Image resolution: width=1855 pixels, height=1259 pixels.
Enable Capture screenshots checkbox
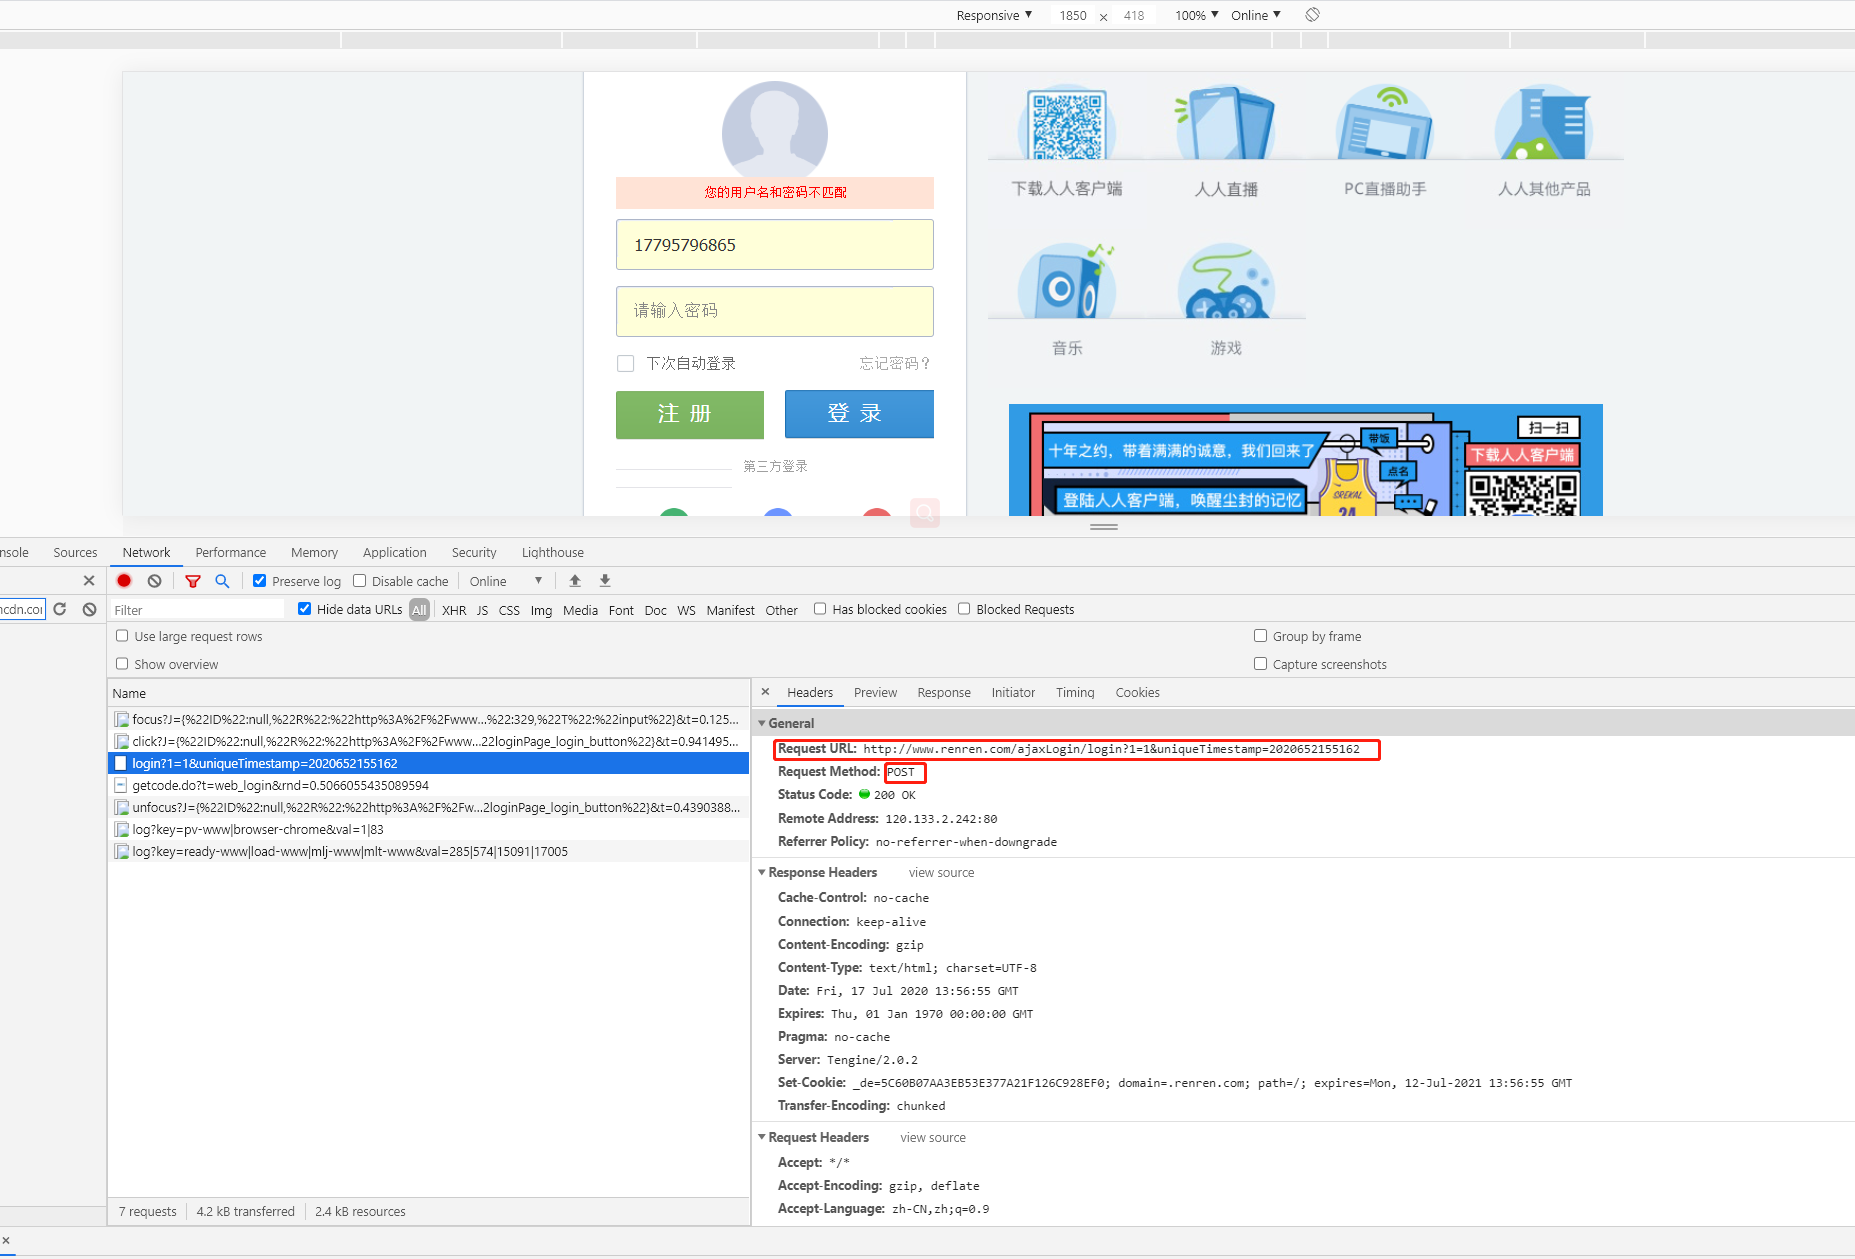[1261, 664]
